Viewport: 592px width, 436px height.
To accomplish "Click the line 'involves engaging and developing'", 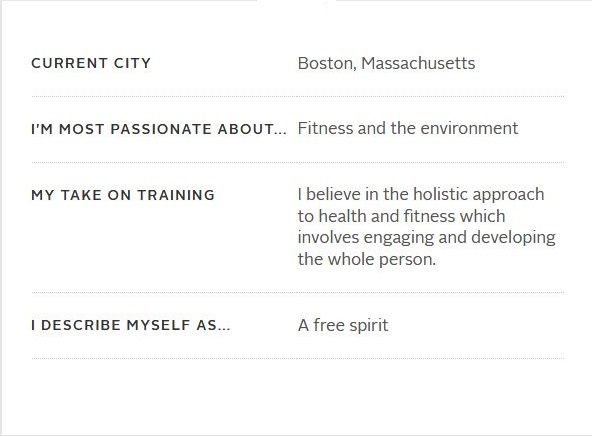I will pyautogui.click(x=427, y=238).
